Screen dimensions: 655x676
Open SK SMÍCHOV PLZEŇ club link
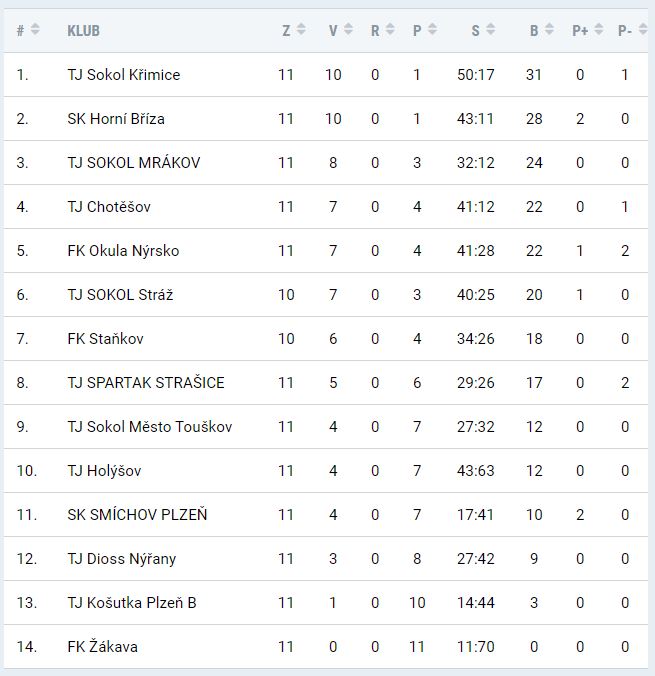(138, 515)
